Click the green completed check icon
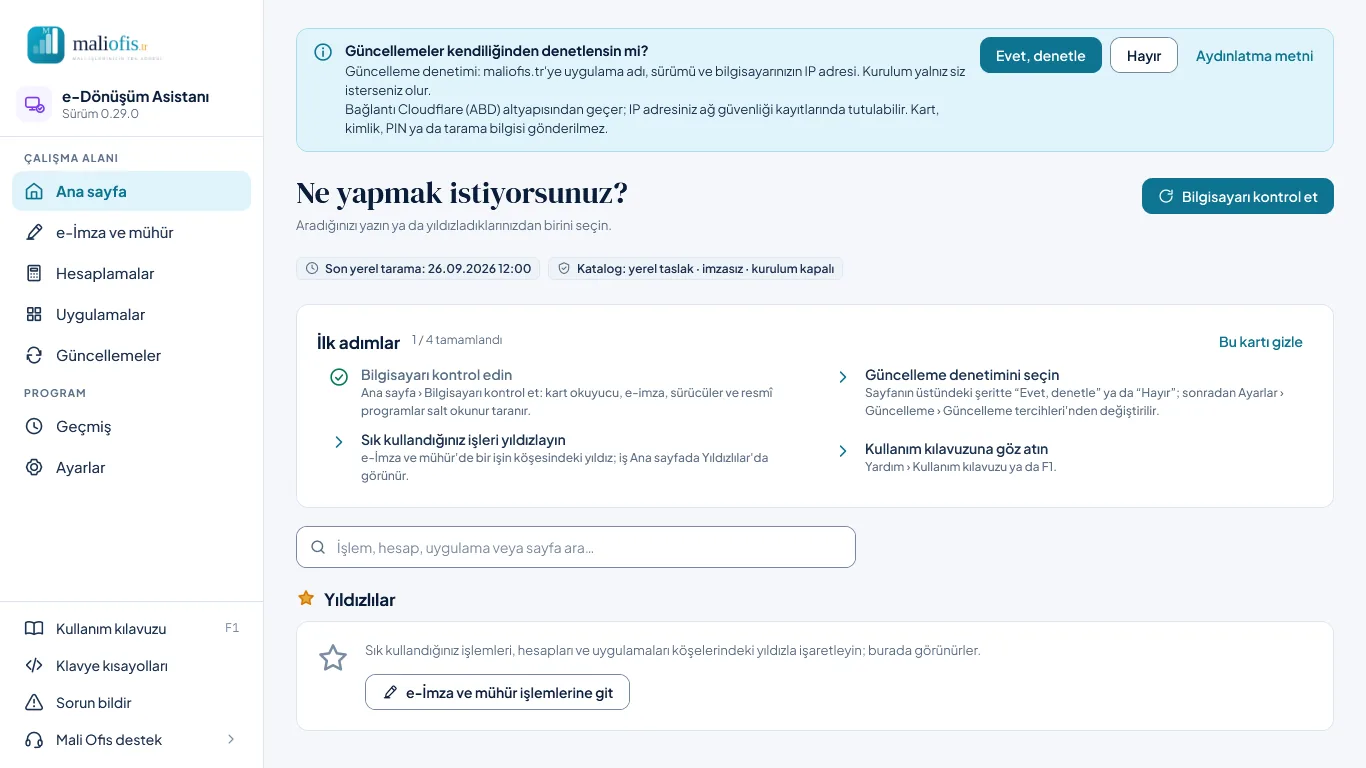Viewport: 1366px width, 768px height. point(339,377)
